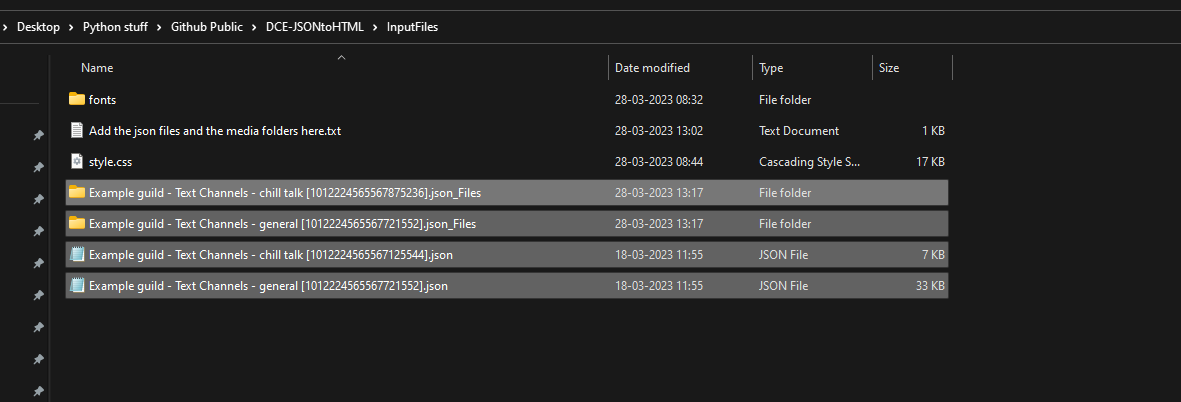The height and width of the screenshot is (402, 1181).
Task: Open the chevron after Github Public breadcrumb
Action: coord(256,27)
